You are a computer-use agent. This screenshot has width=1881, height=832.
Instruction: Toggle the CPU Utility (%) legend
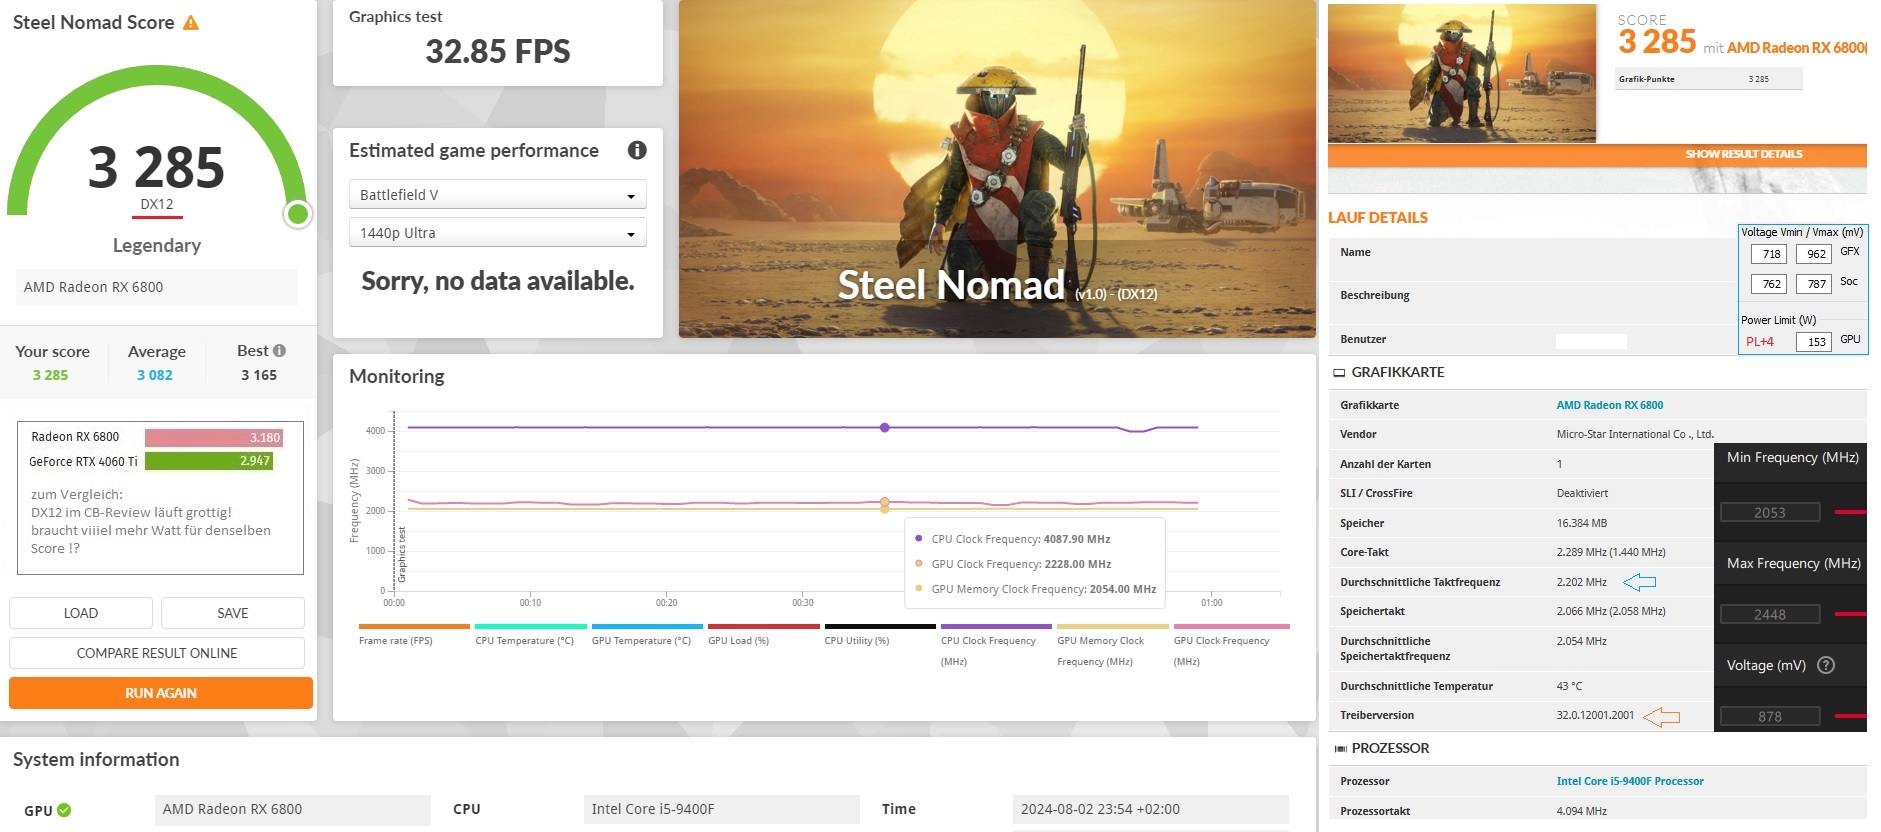click(x=879, y=636)
